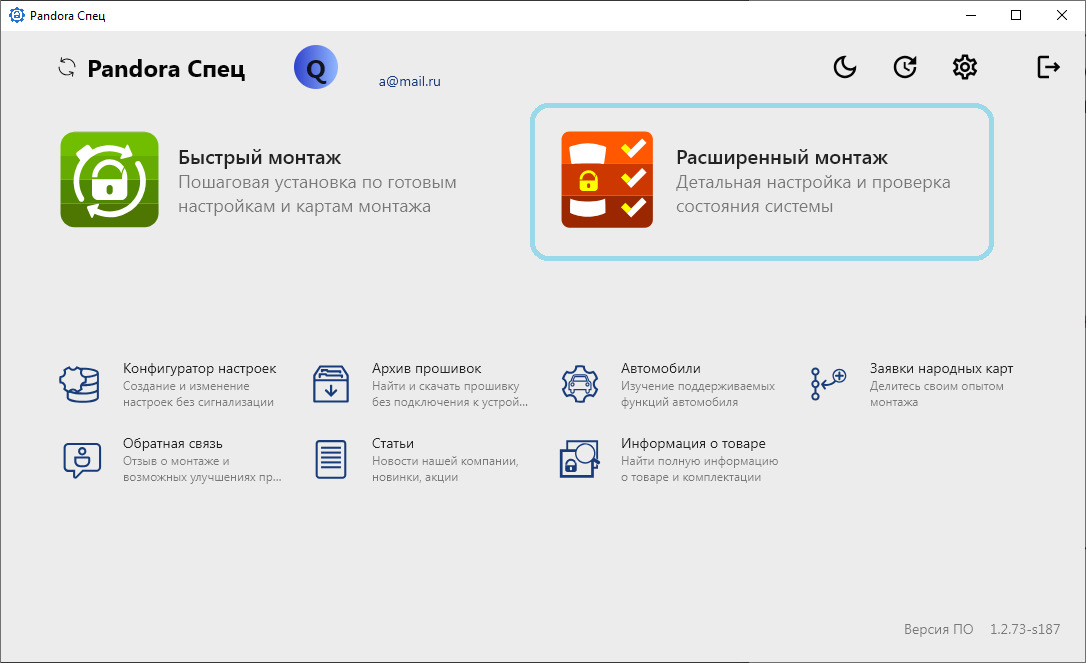This screenshot has height=663, width=1086.
Task: Click the Автомобили car gear icon
Action: pos(579,384)
